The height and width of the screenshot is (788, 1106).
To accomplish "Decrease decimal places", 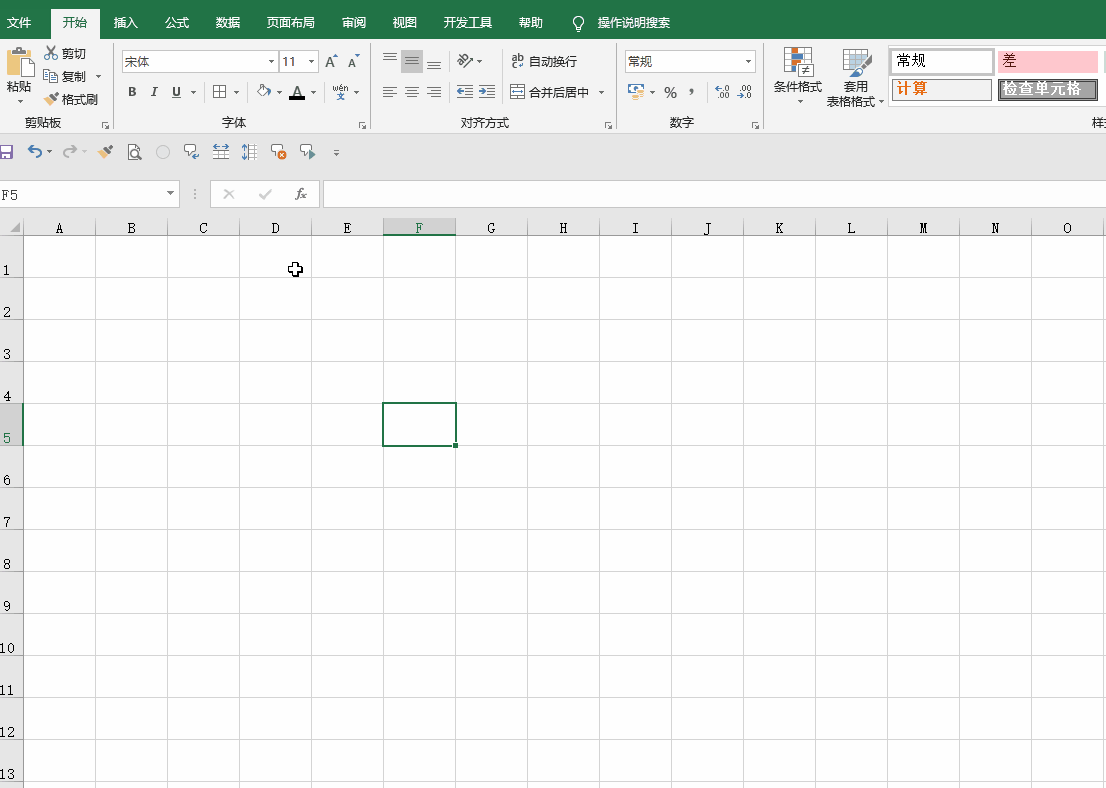I will 745,92.
